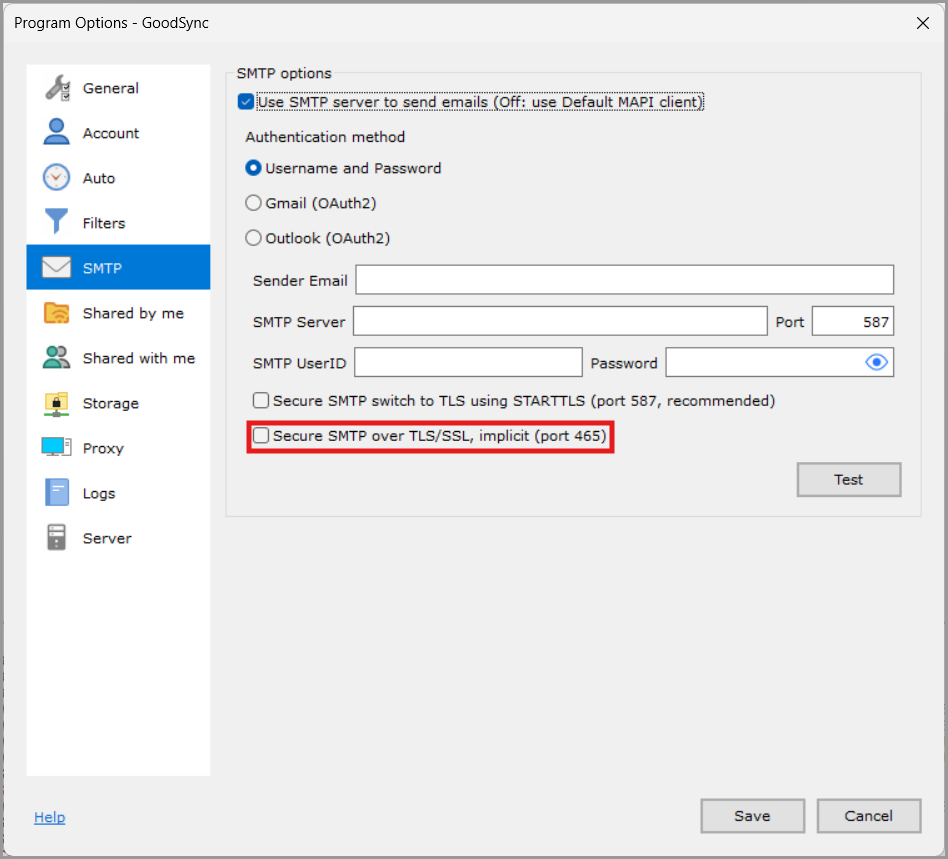Open the General options page
Viewport: 948px width, 859px height.
click(x=118, y=88)
